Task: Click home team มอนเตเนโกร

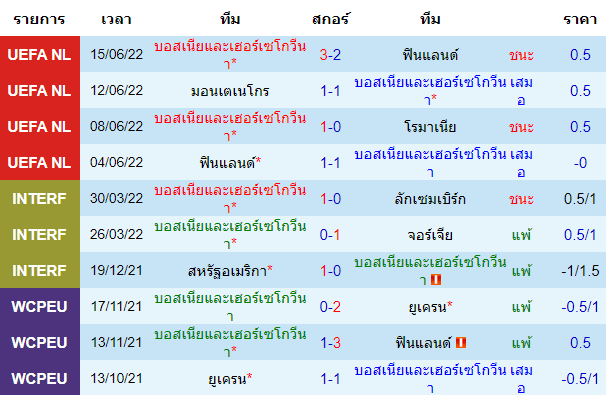Action: (230, 91)
